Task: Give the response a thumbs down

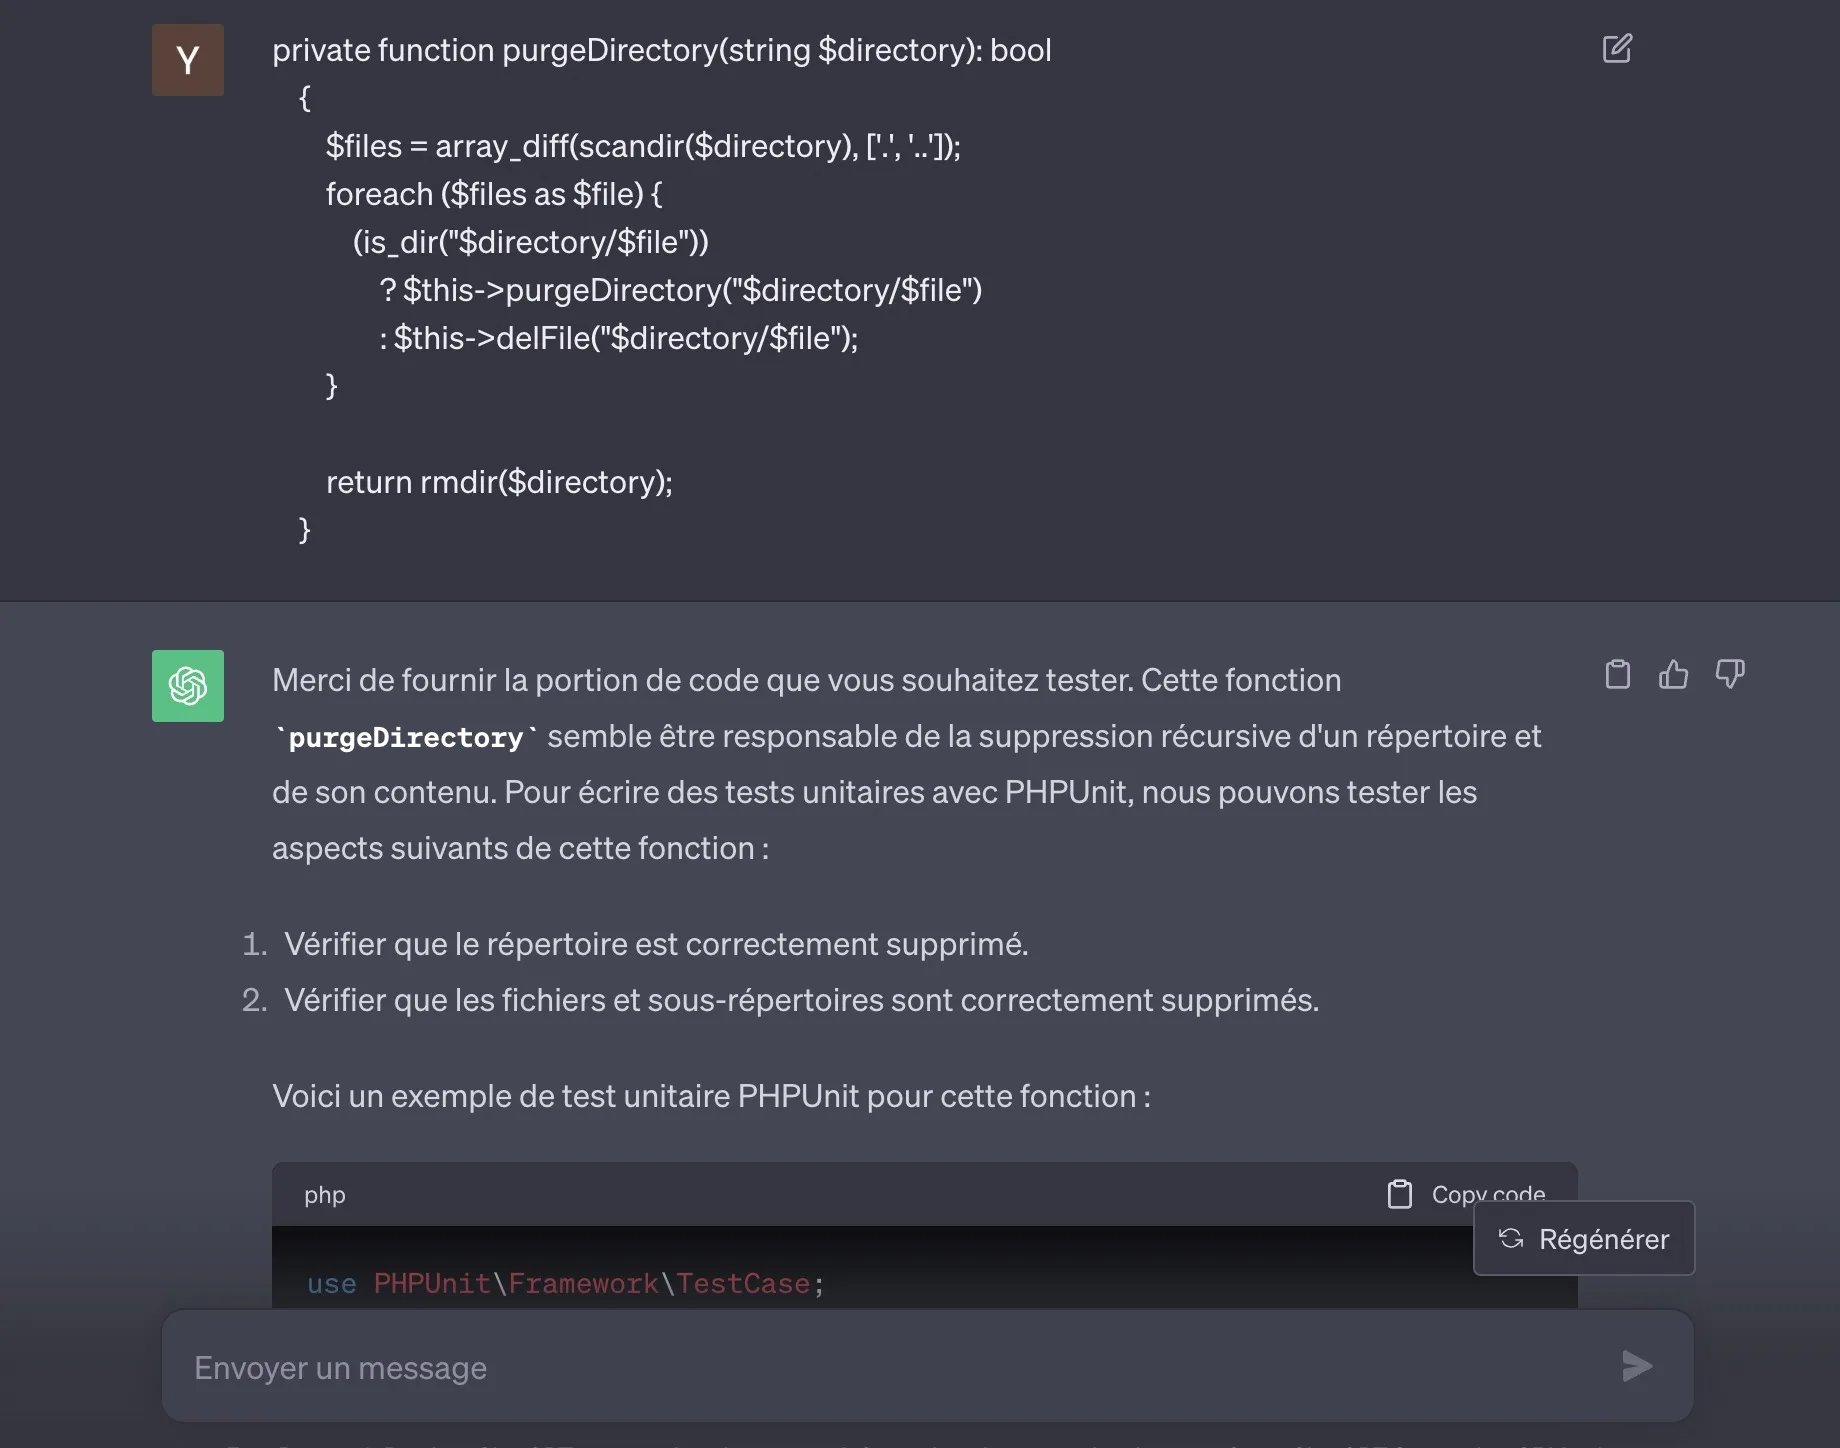Action: click(x=1730, y=675)
